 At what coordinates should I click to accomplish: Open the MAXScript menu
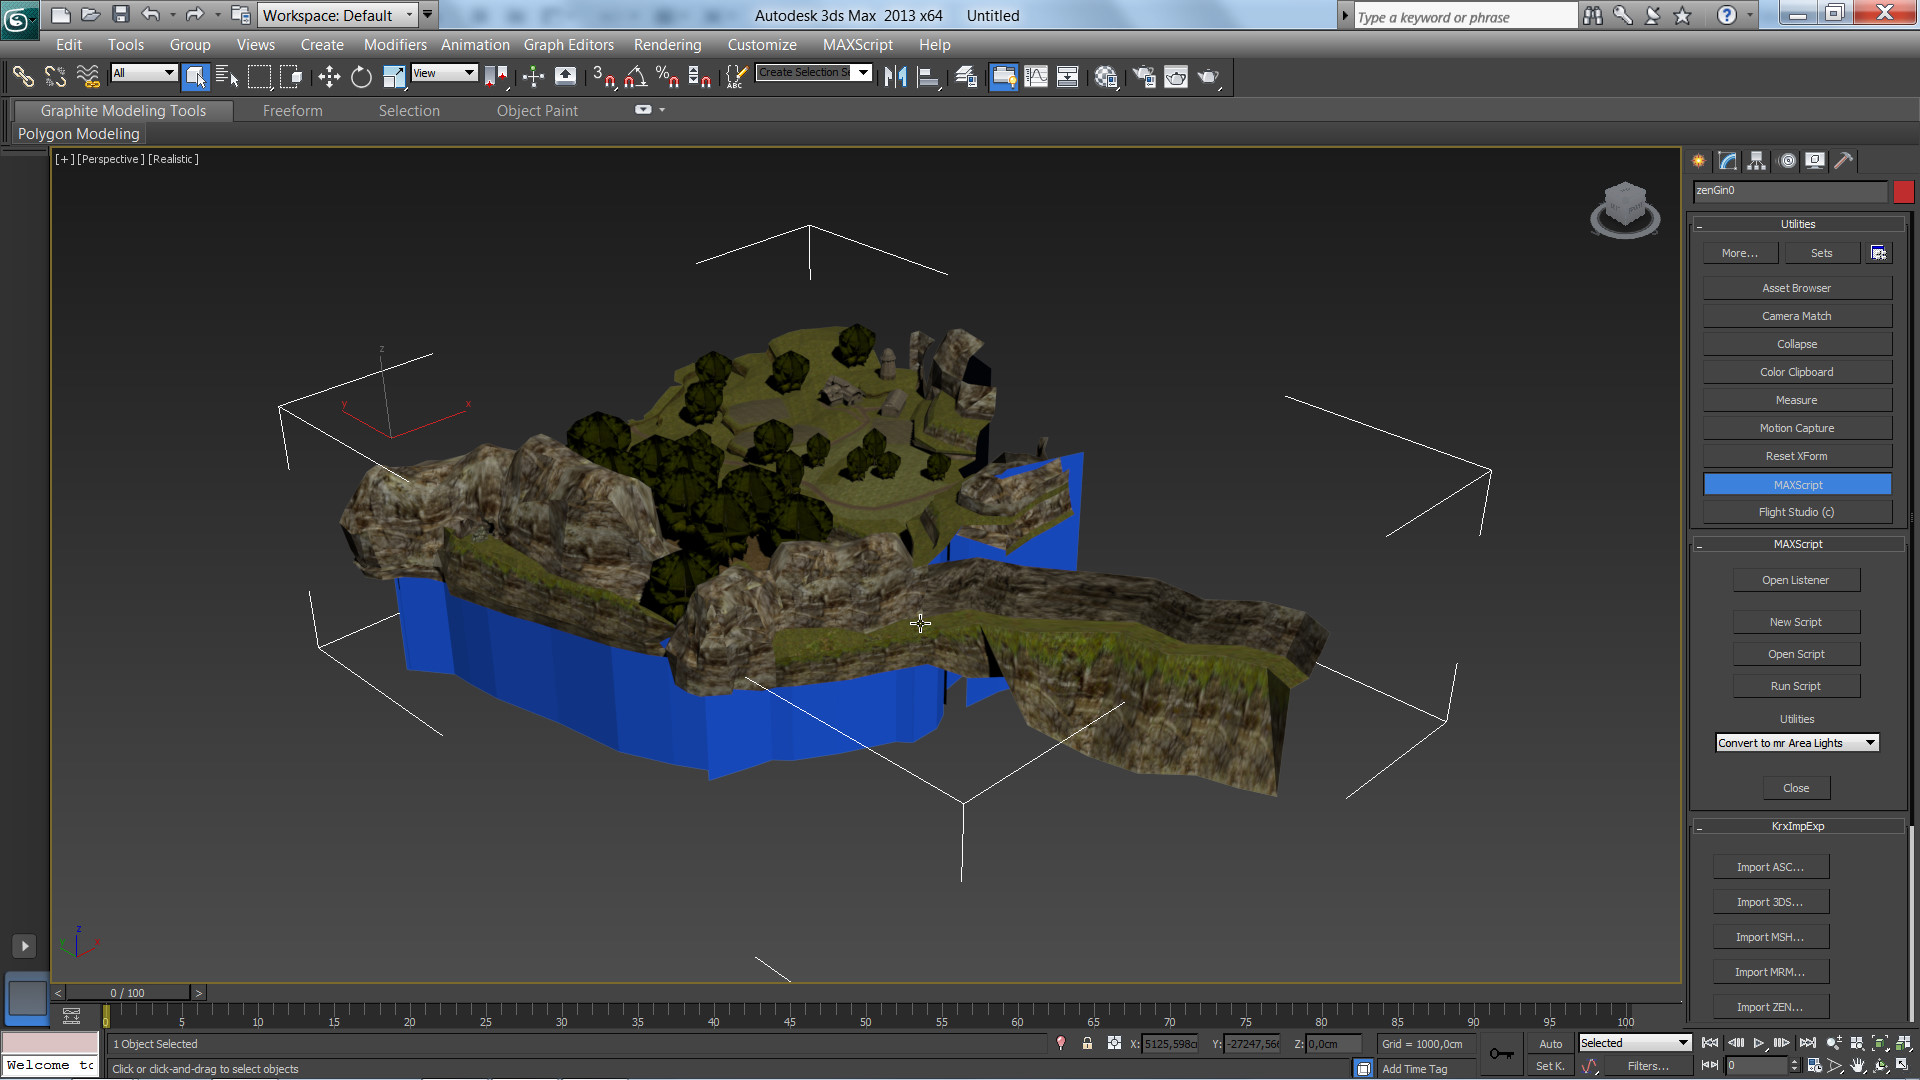point(857,45)
